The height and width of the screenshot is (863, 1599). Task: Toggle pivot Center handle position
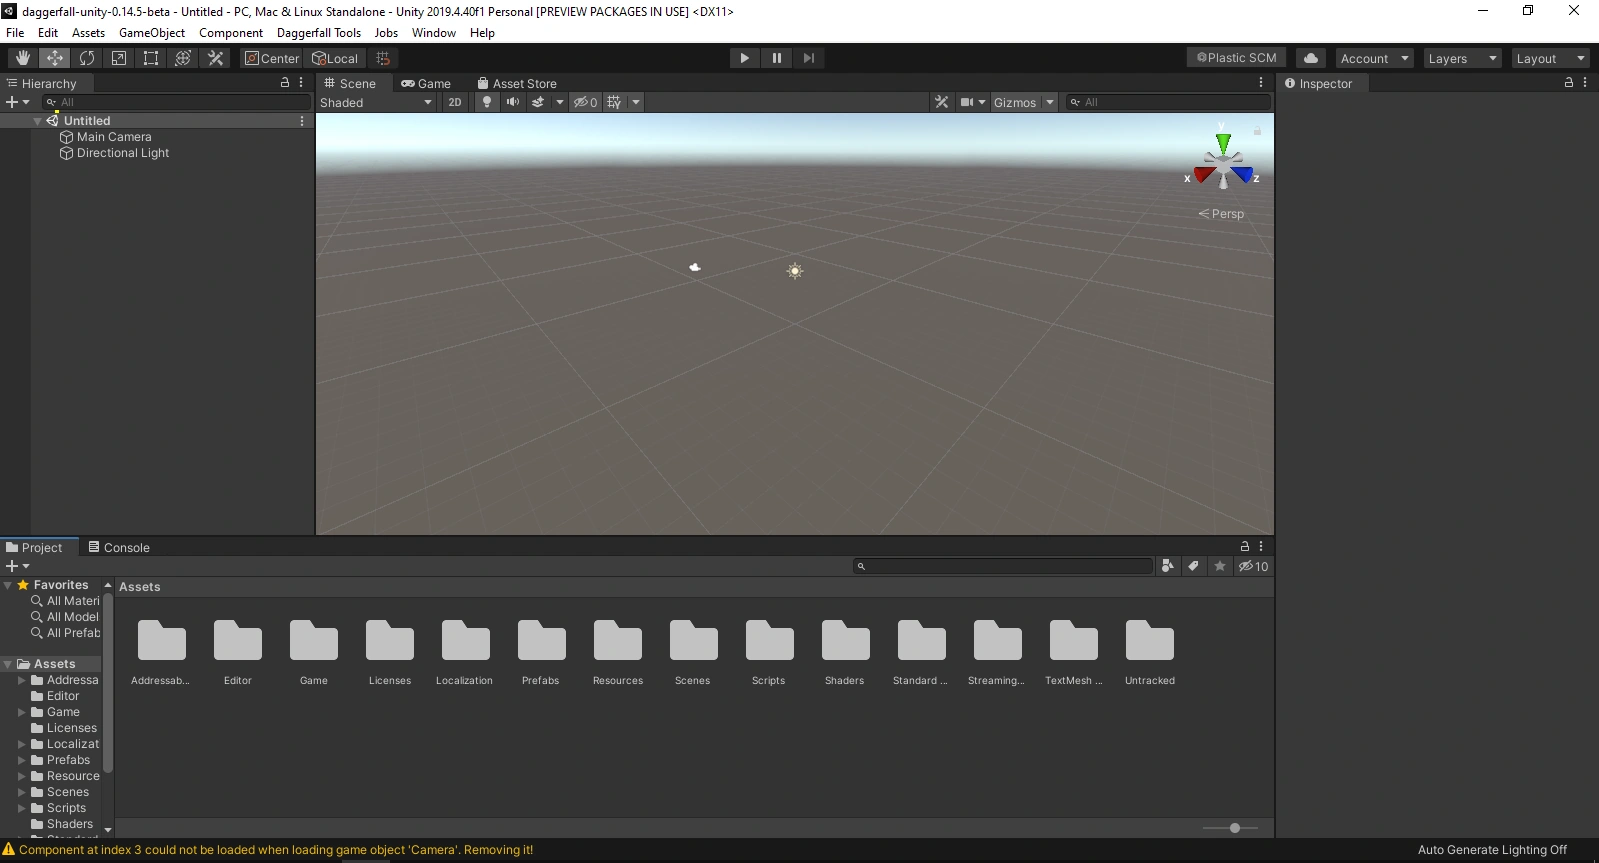272,58
